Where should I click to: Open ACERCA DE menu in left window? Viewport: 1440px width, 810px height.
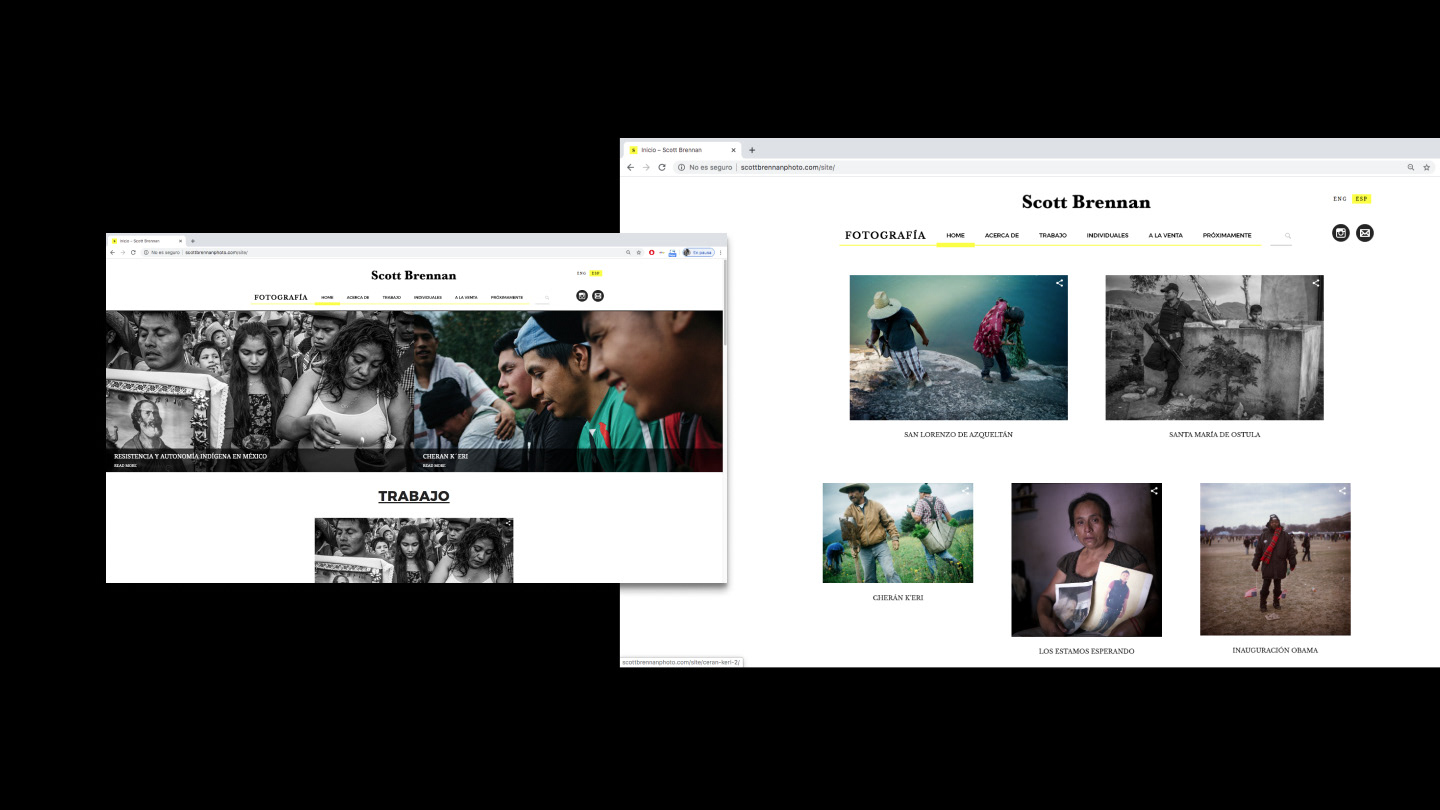coord(358,297)
